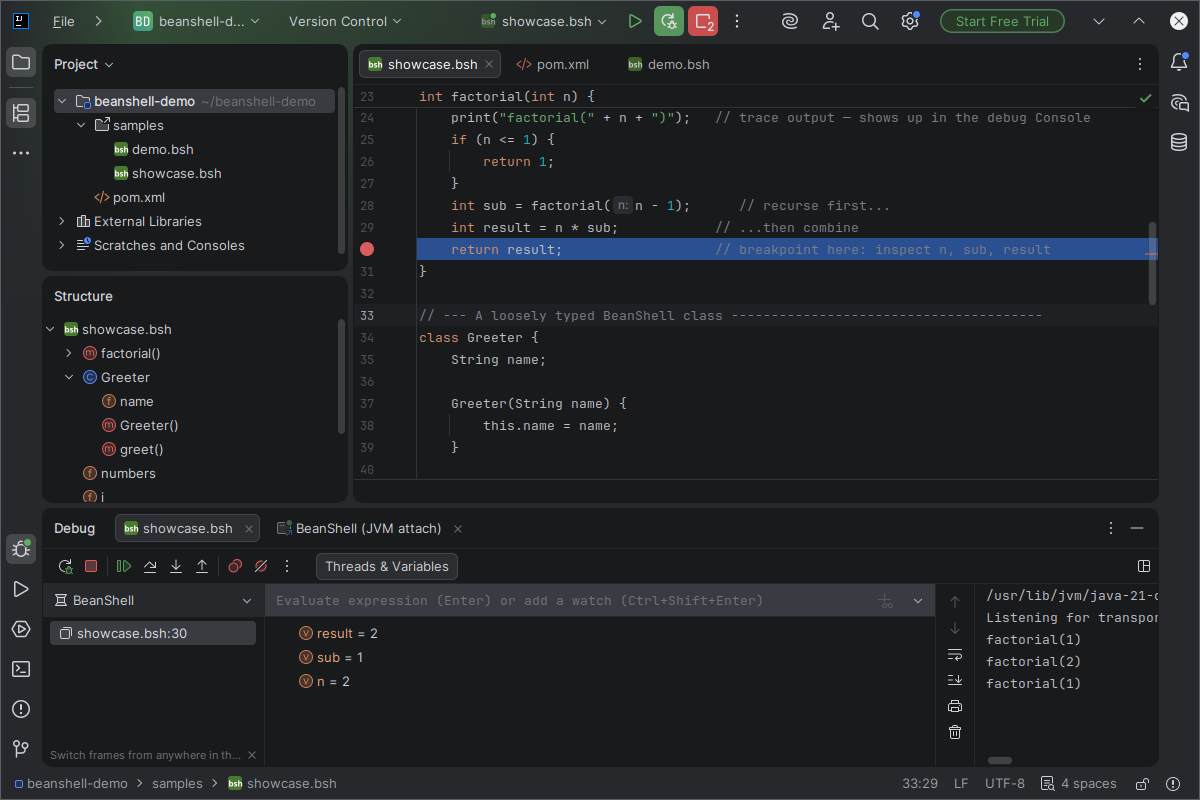
Task: Switch to demo.bsh editor tab
Action: pos(668,64)
